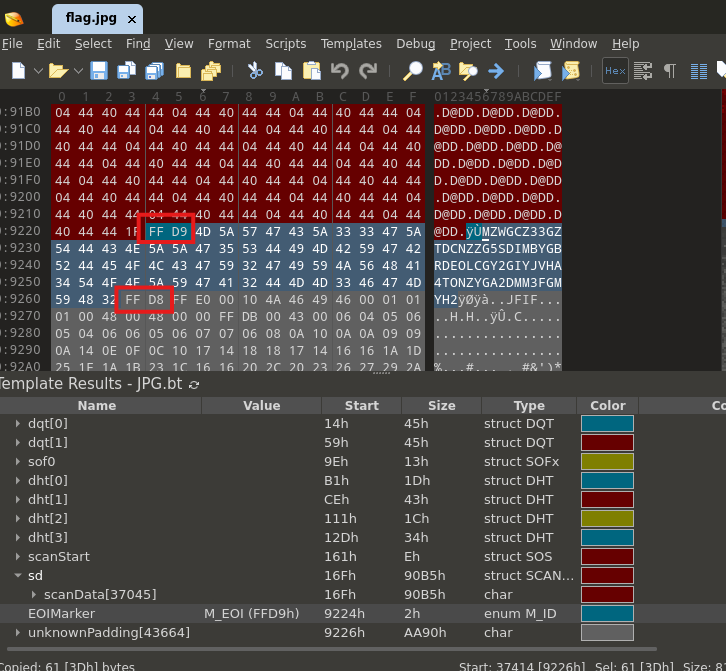This screenshot has width=726, height=671.
Task: Expand the sof0 tree row
Action: (x=18, y=461)
